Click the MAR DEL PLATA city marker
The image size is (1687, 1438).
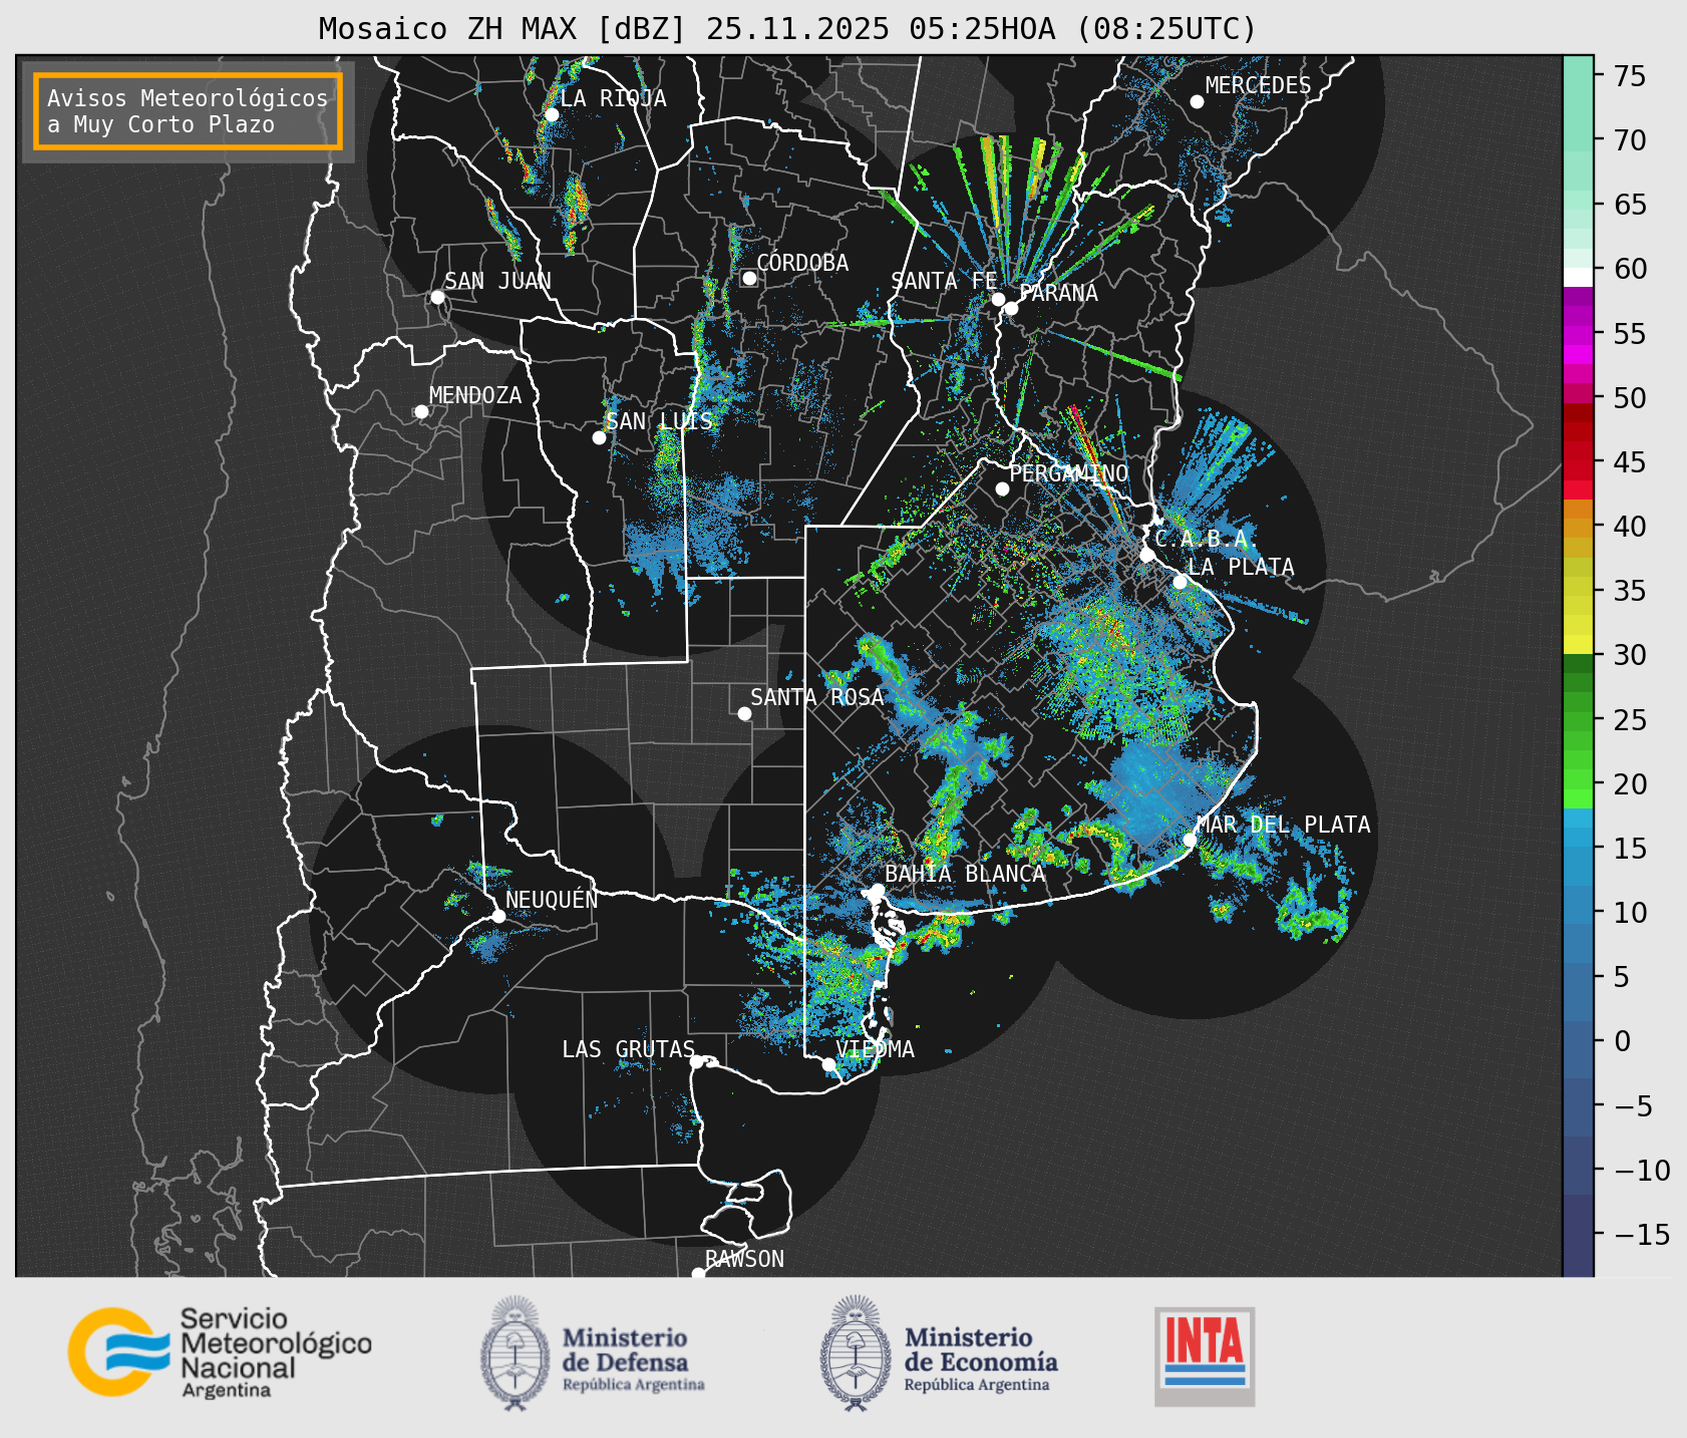1190,839
